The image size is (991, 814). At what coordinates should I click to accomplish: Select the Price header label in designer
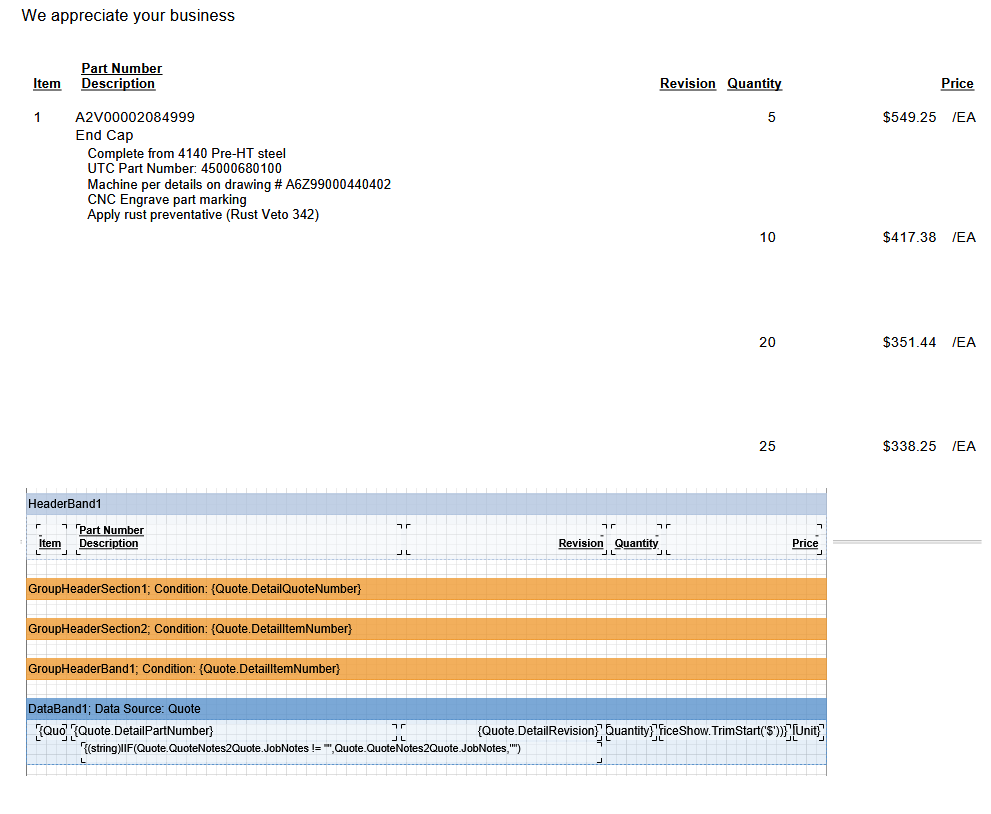click(x=805, y=543)
